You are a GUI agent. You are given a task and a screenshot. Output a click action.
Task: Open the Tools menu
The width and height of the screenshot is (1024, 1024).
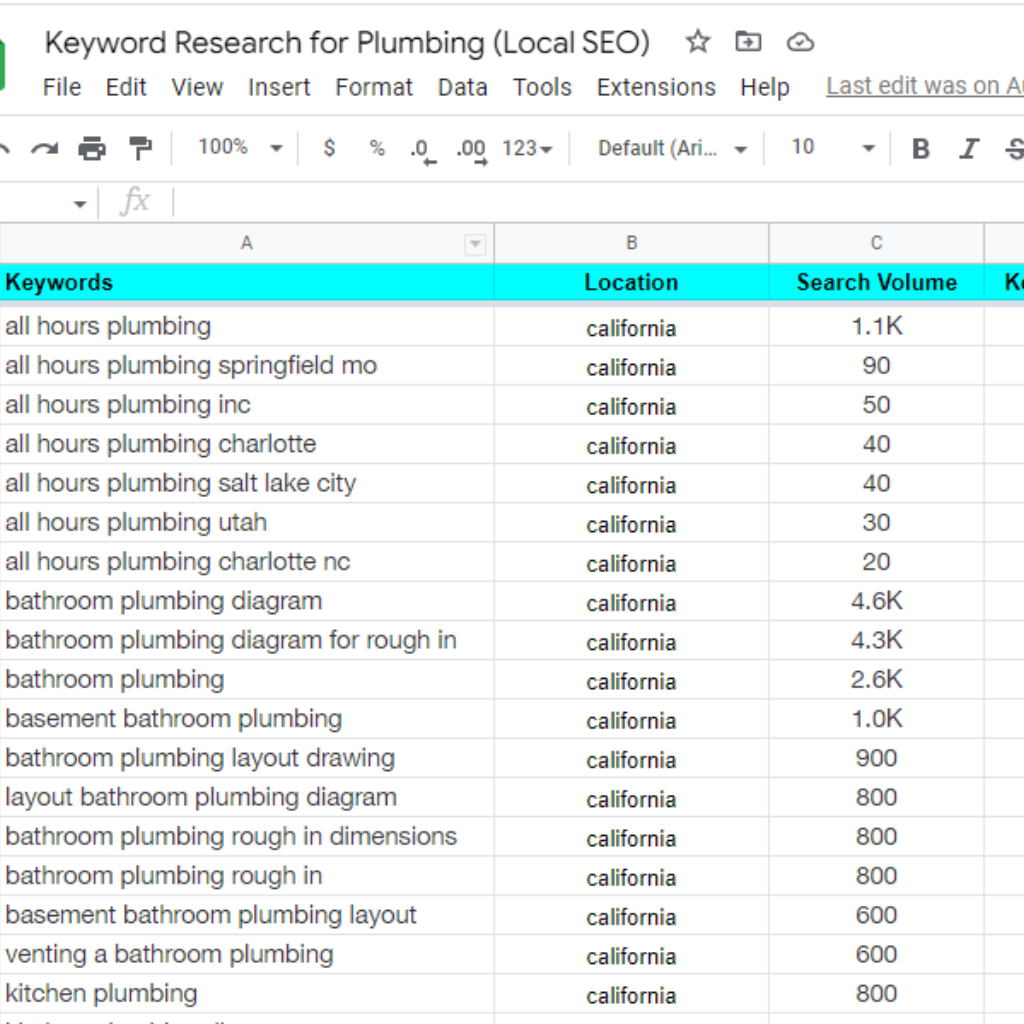(x=542, y=87)
